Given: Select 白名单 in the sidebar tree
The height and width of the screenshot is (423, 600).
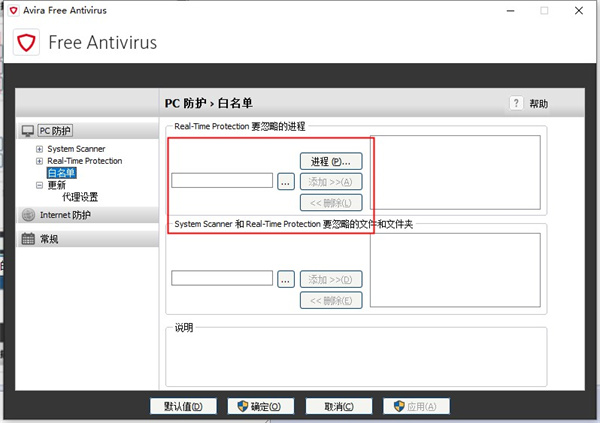Looking at the screenshot, I should 61,173.
